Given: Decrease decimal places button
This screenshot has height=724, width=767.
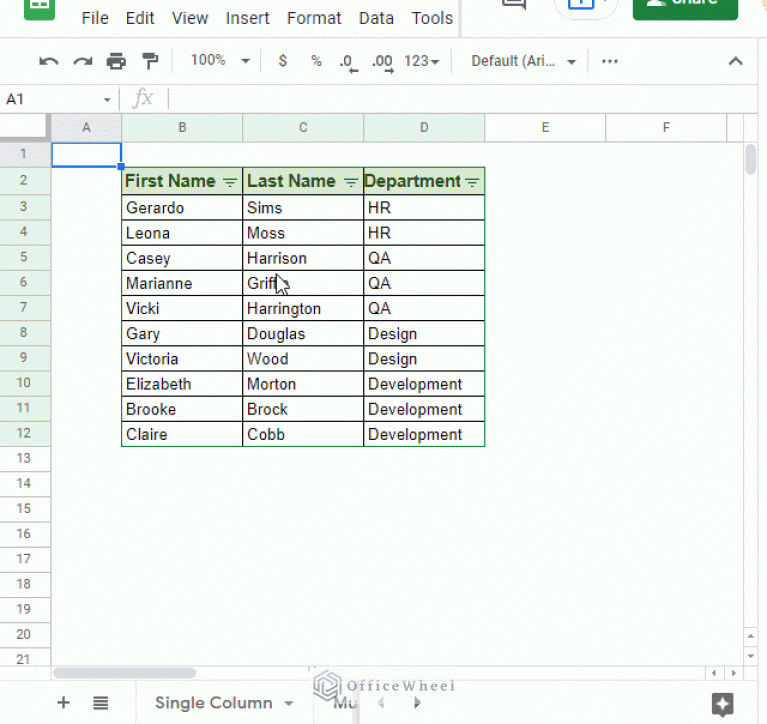Looking at the screenshot, I should point(348,63).
